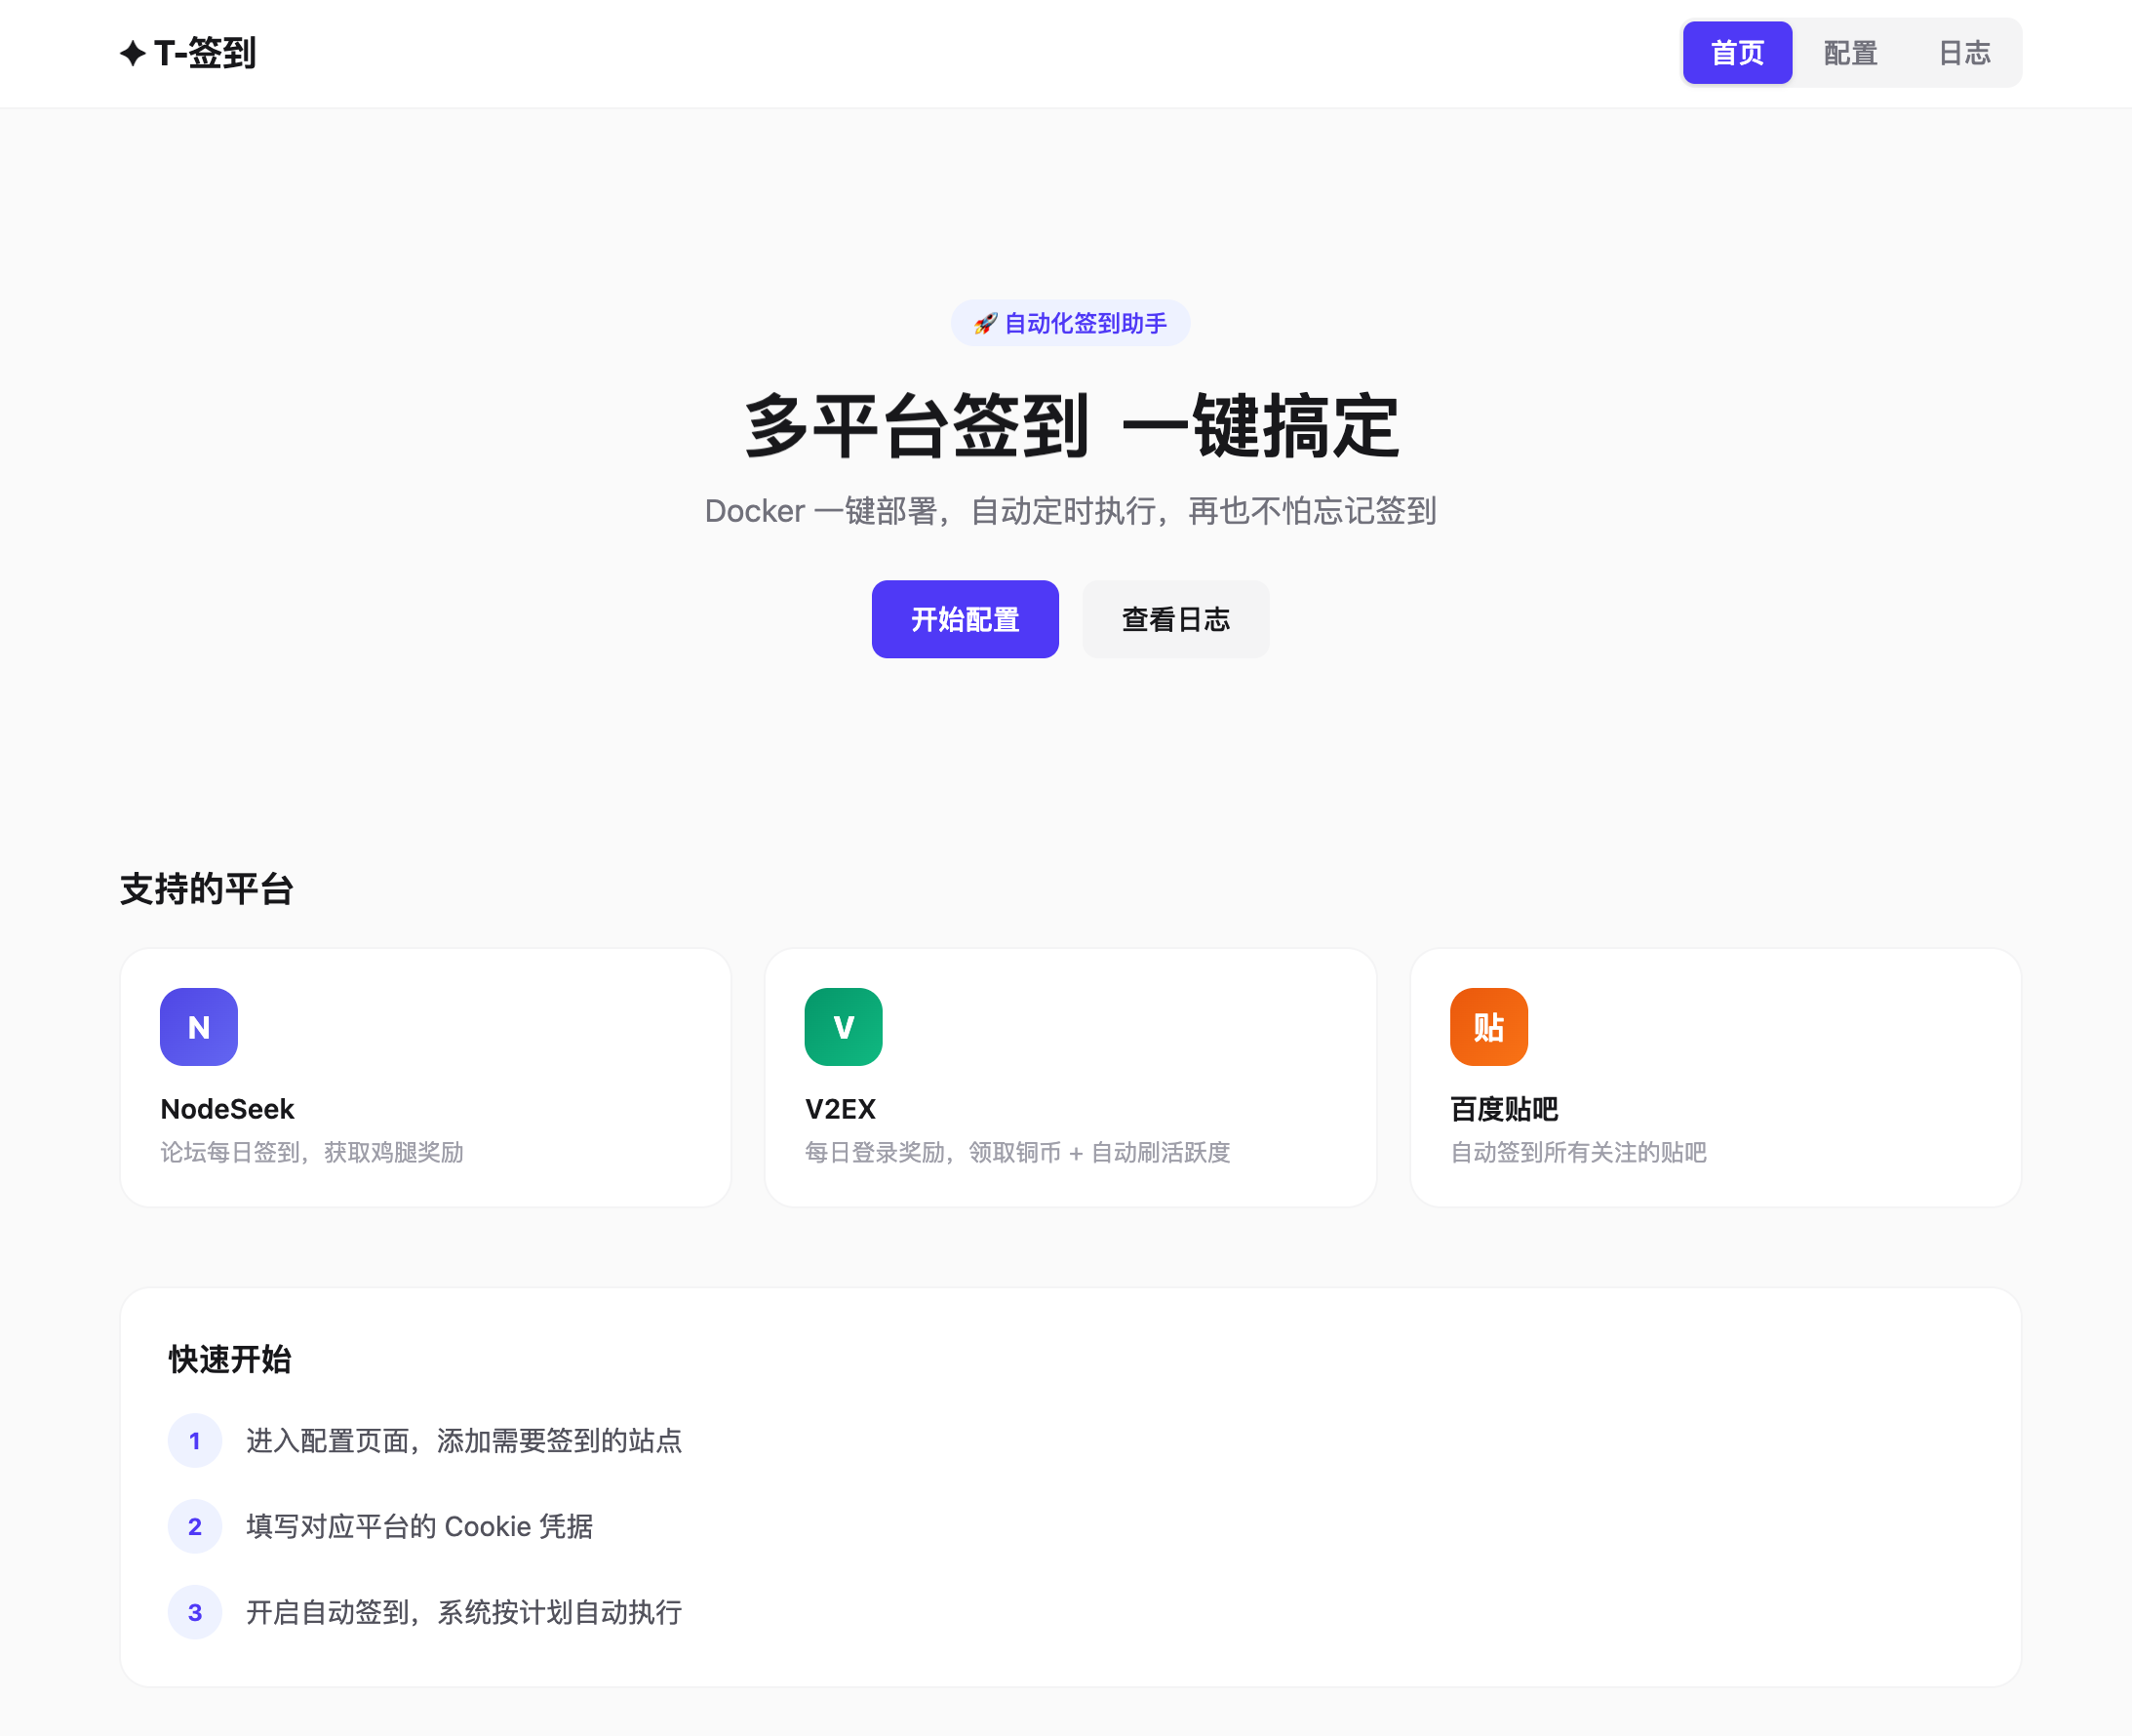Click the 填写对应平台的 Cookie 凭据 step text

tap(419, 1527)
